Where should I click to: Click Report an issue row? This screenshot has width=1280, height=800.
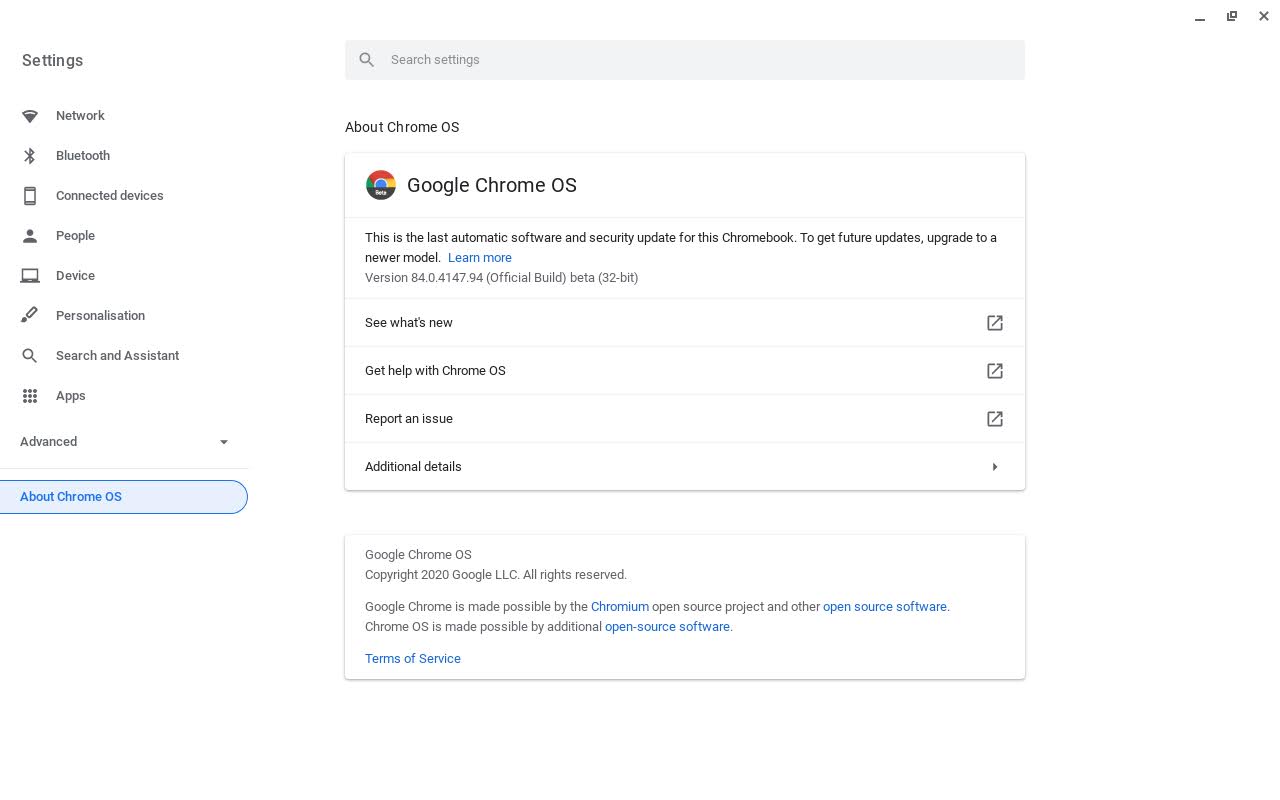(685, 419)
